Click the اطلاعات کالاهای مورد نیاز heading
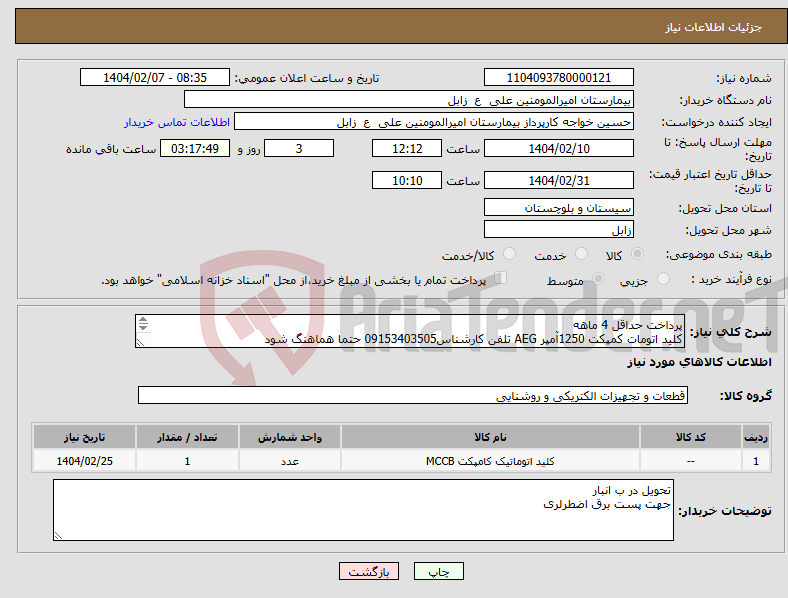 [x=699, y=362]
